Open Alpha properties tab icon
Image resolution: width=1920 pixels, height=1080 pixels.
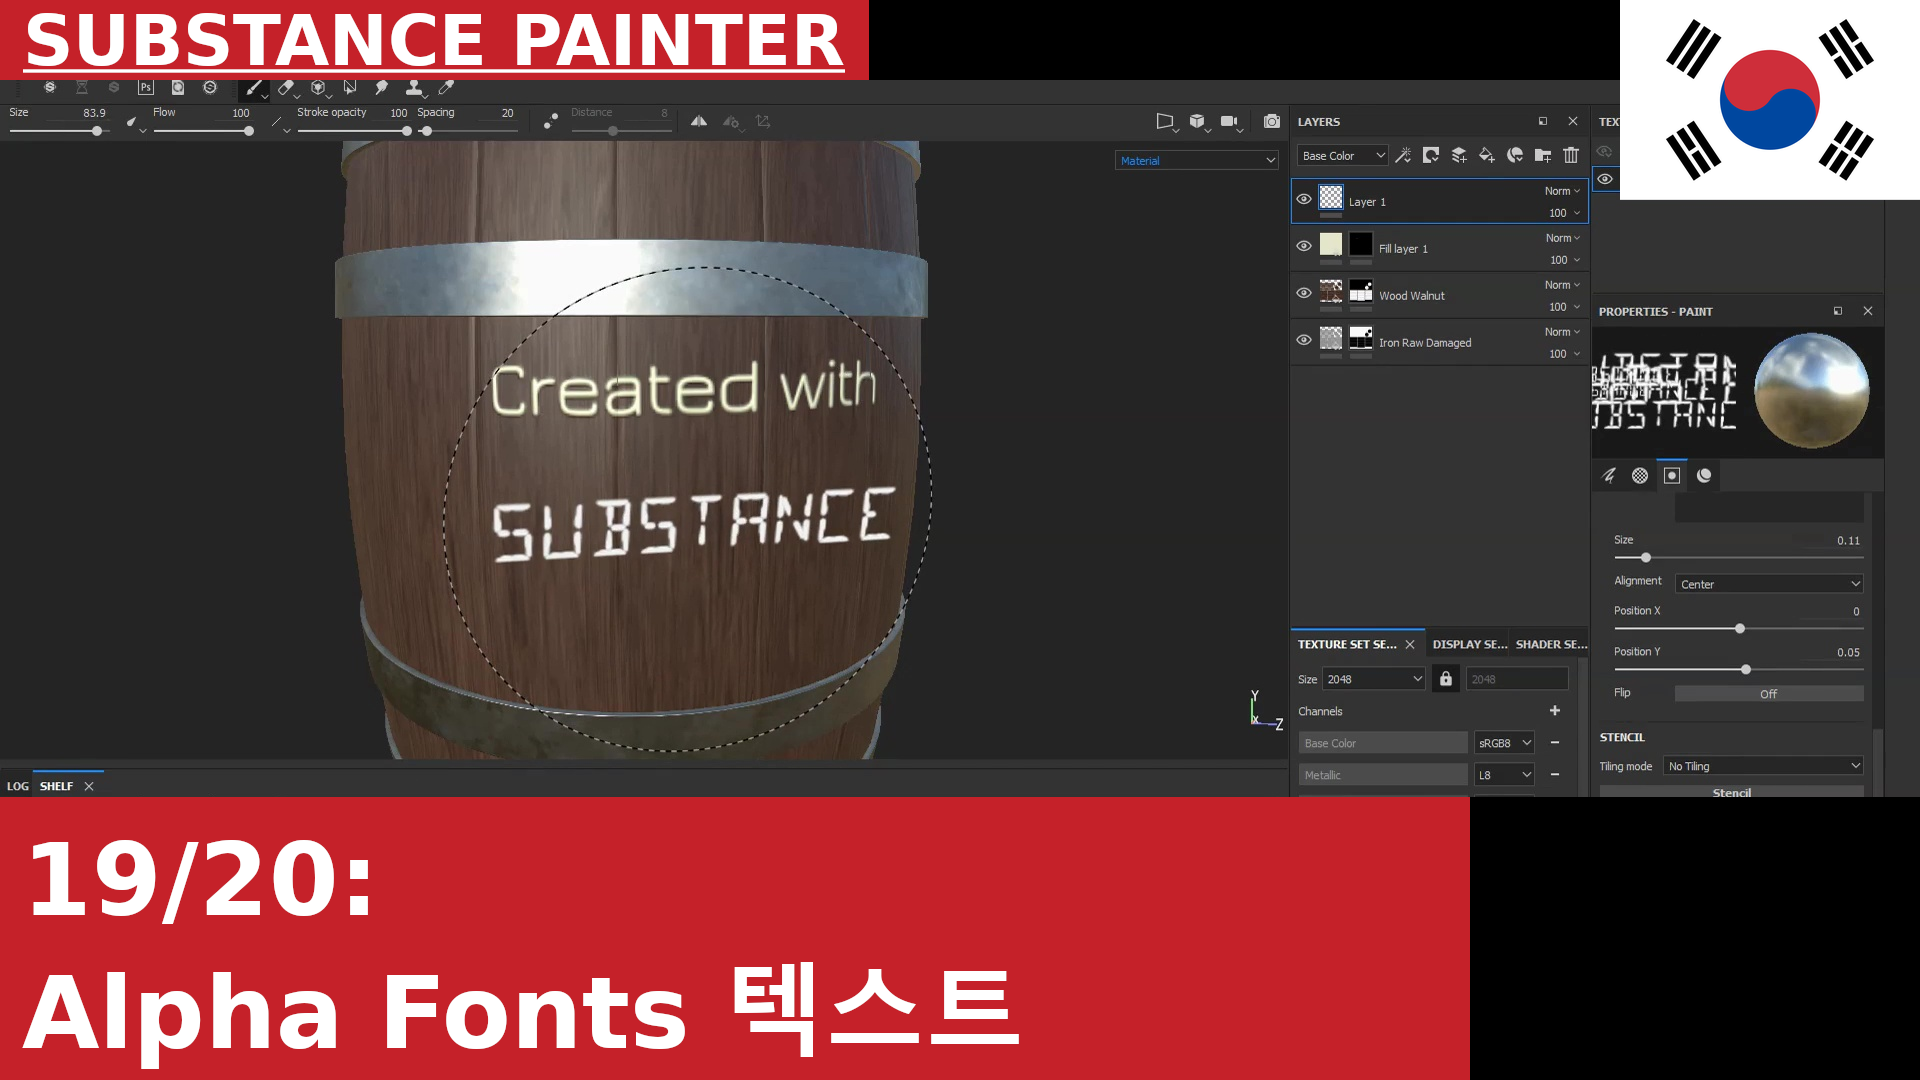pyautogui.click(x=1640, y=476)
